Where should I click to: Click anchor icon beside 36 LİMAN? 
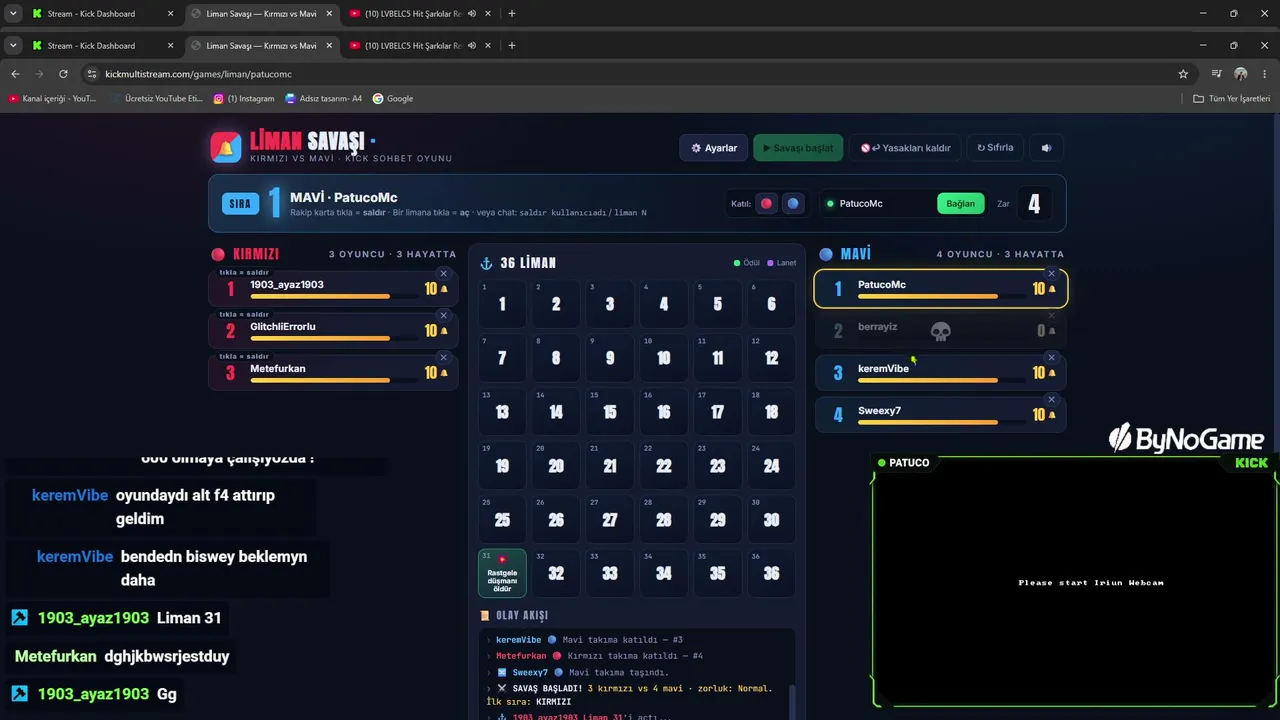(487, 263)
